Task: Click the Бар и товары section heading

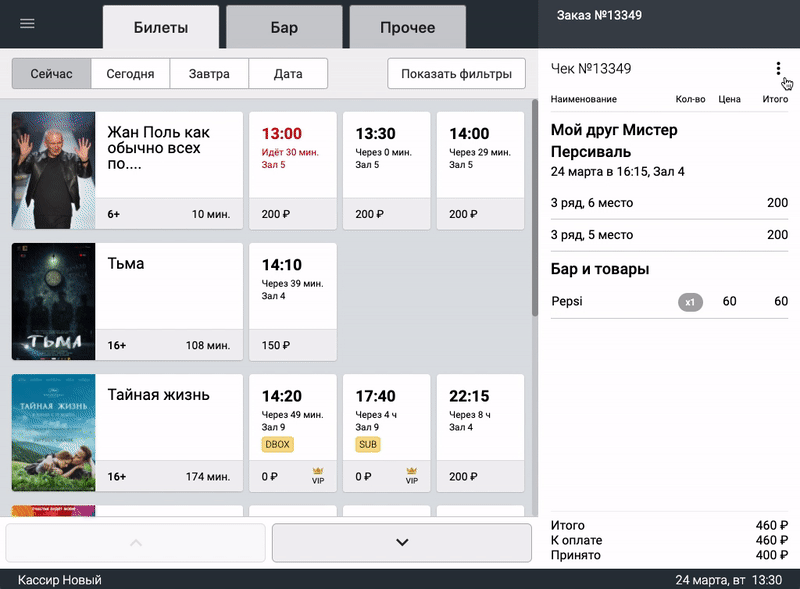Action: [x=600, y=269]
